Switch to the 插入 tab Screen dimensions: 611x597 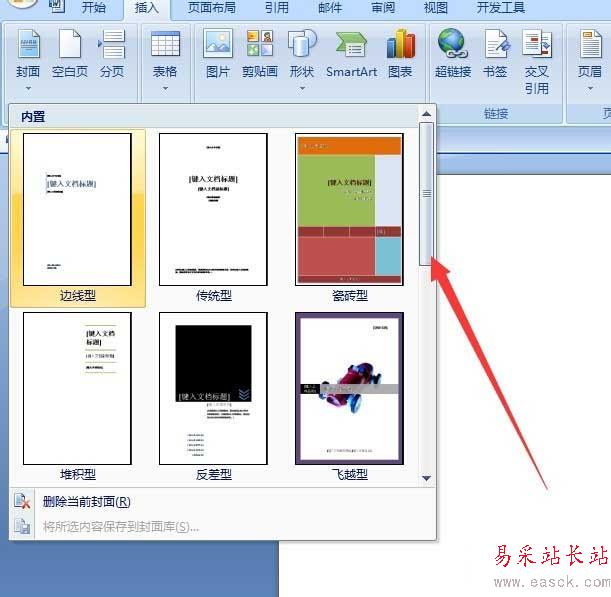coord(147,8)
